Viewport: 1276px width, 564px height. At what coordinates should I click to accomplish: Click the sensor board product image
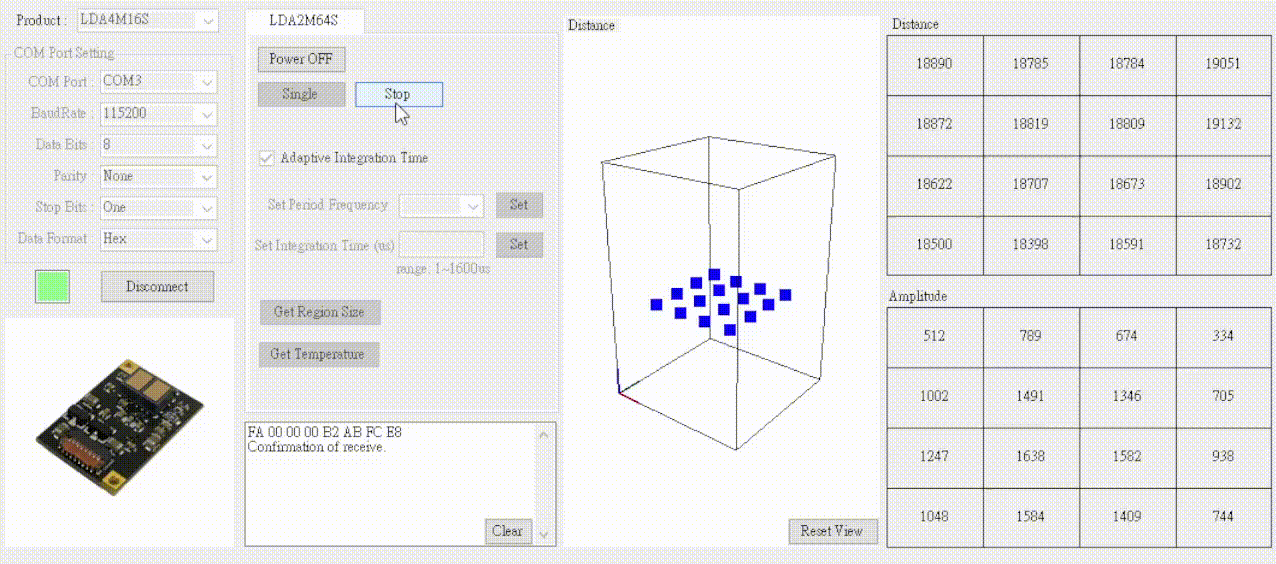click(x=119, y=431)
